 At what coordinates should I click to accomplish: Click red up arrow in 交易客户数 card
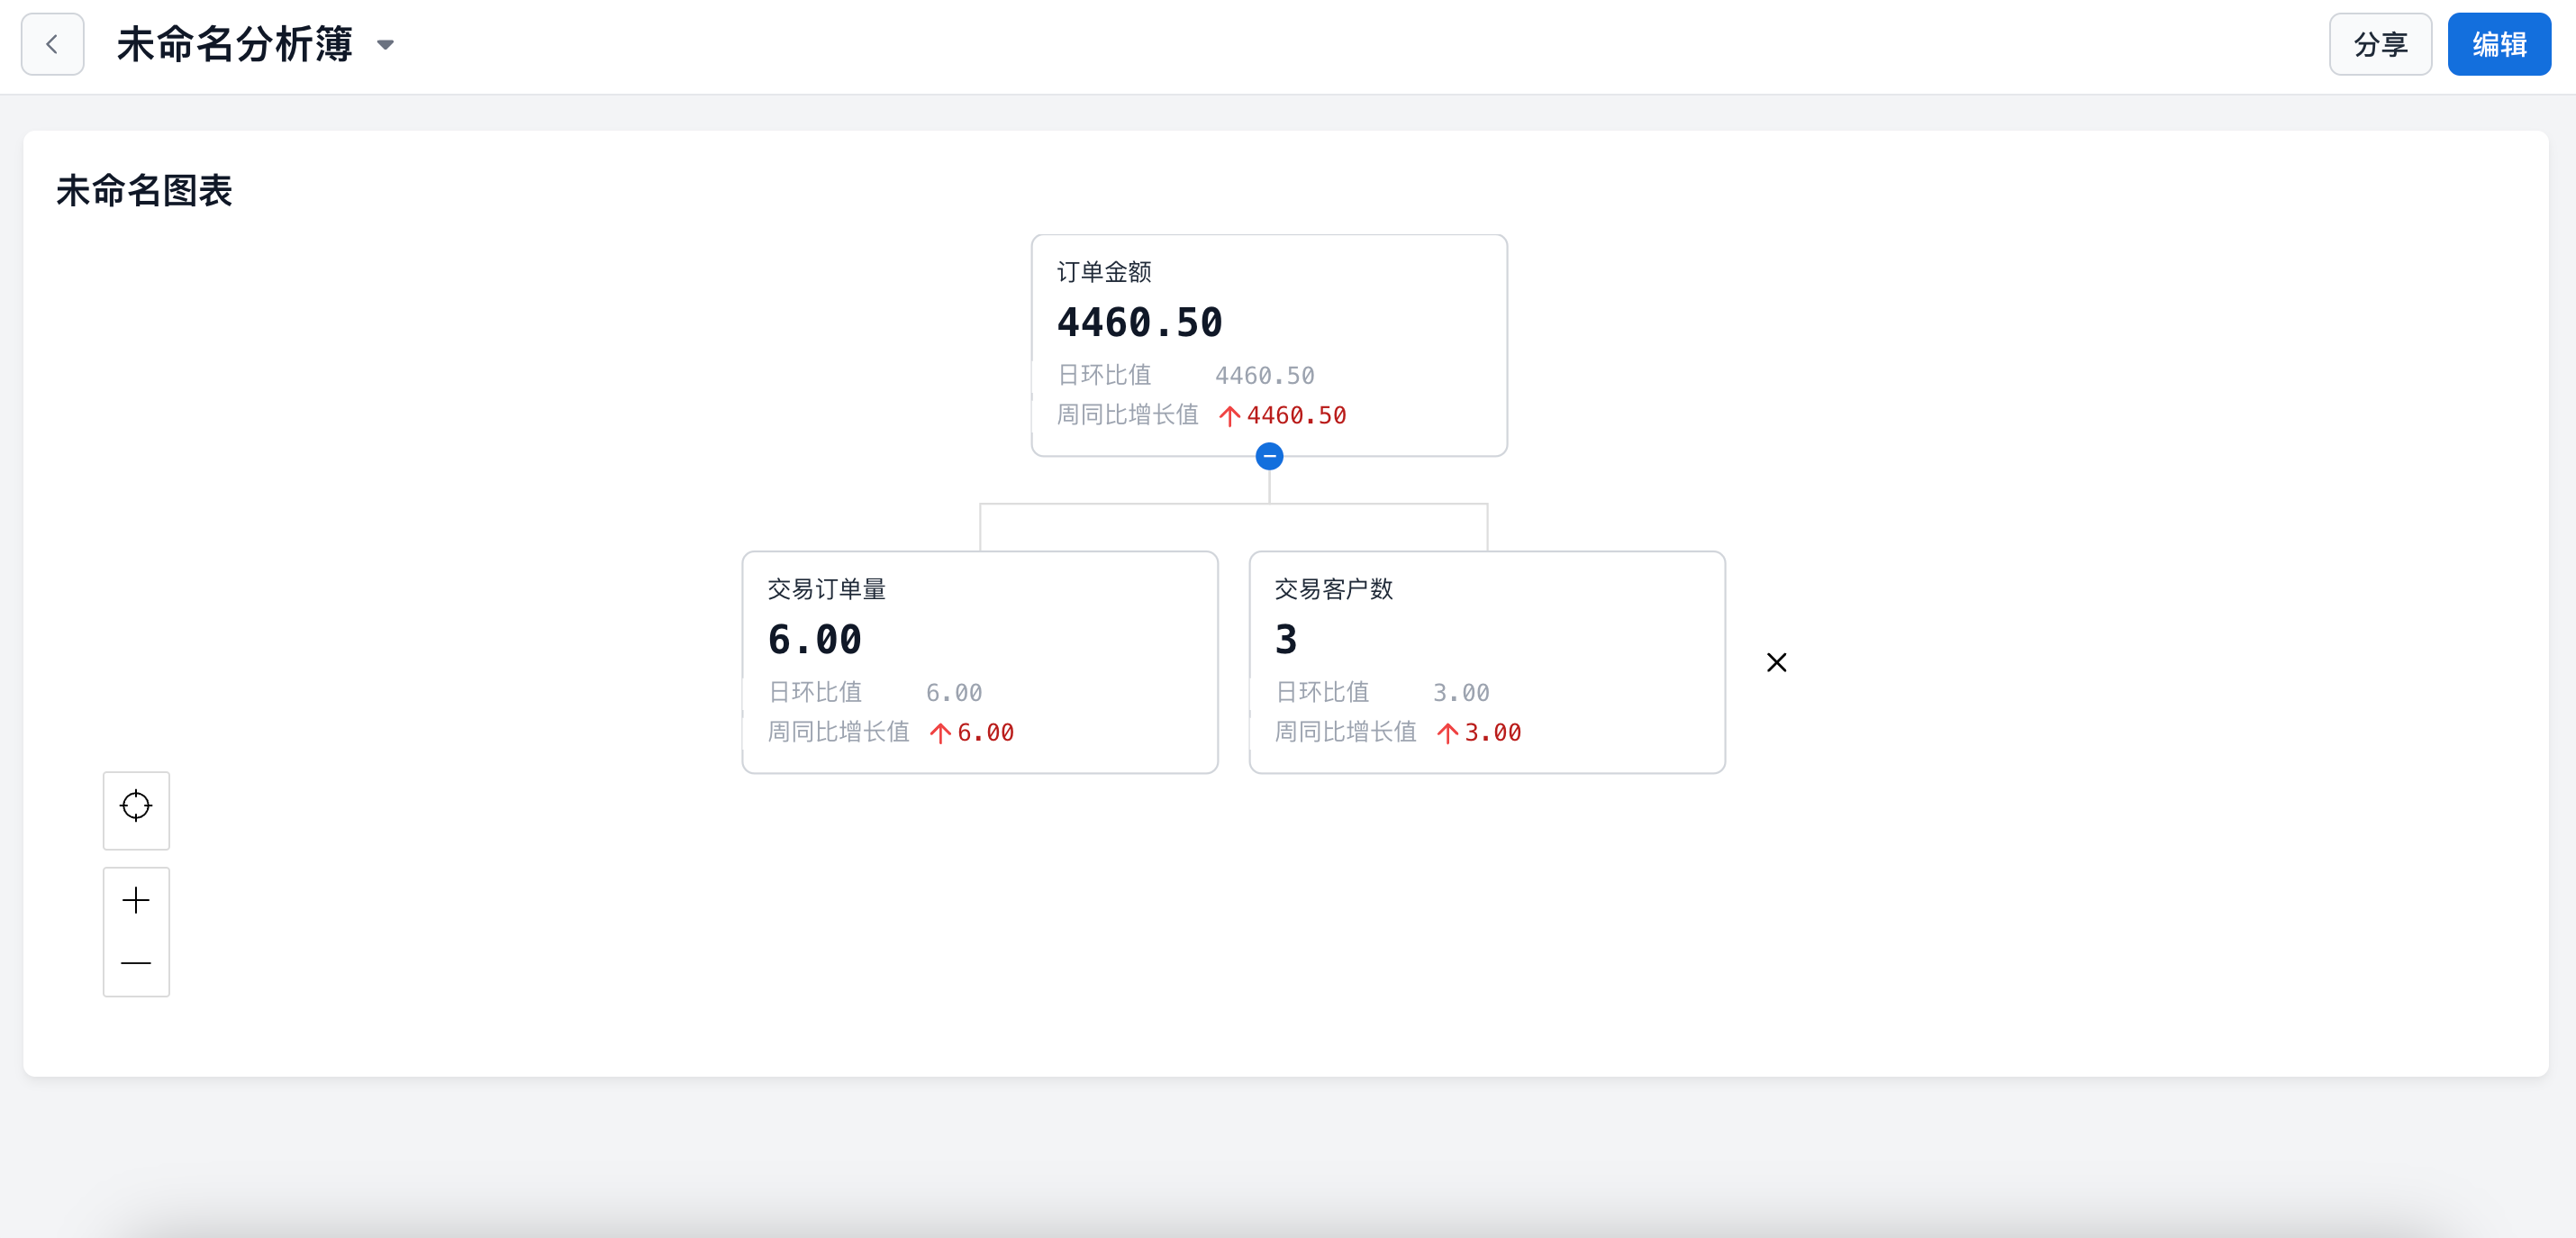click(1447, 733)
